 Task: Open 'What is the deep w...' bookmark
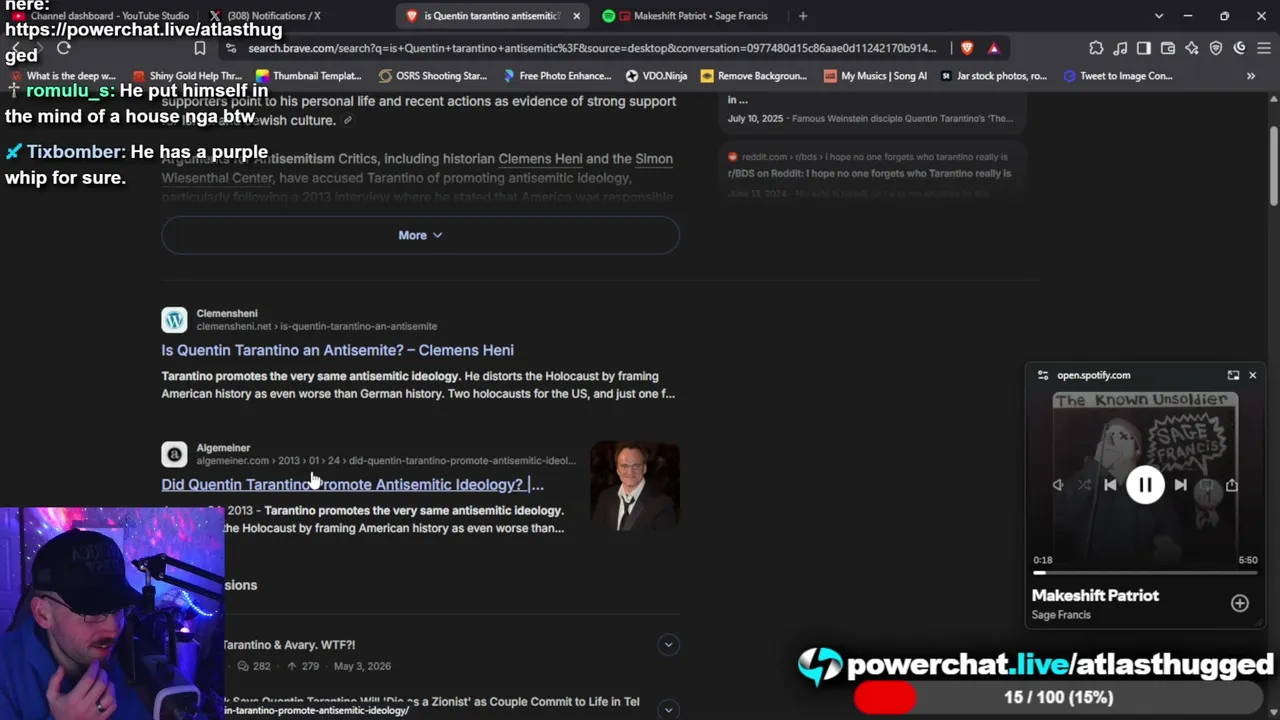coord(62,76)
